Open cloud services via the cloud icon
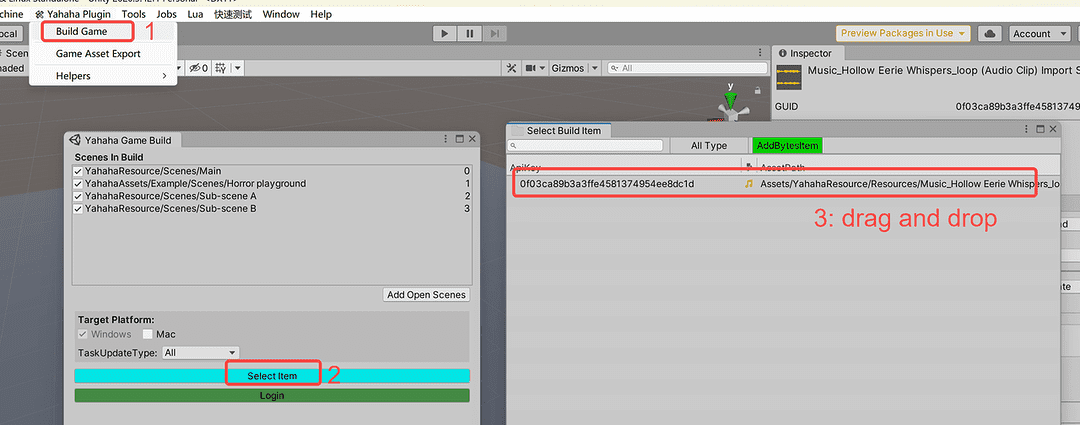Image resolution: width=1080 pixels, height=425 pixels. 989,33
